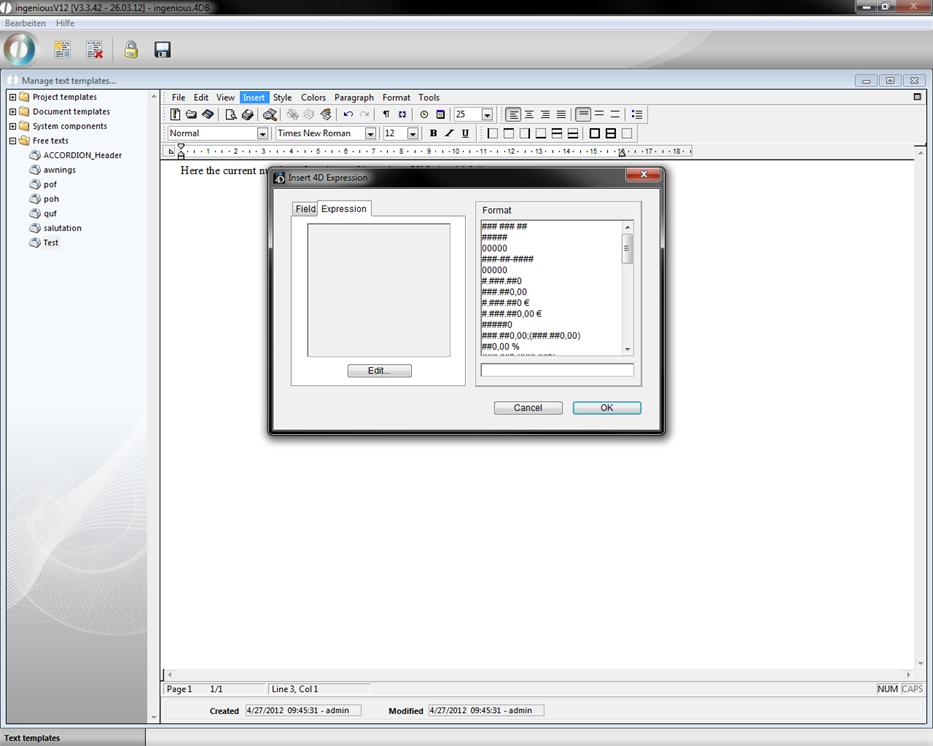Switch to the Field tab in the dialog
Screen dimensions: 933x746
305,209
